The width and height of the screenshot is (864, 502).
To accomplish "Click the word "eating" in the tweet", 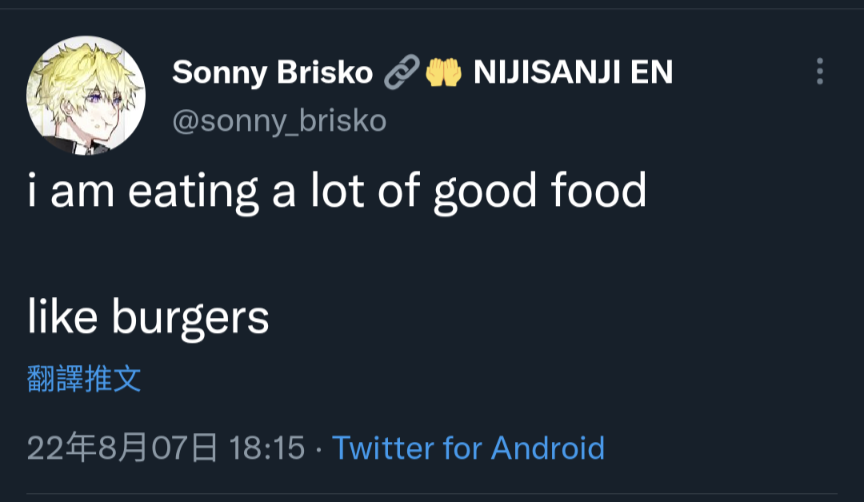I will tap(193, 192).
